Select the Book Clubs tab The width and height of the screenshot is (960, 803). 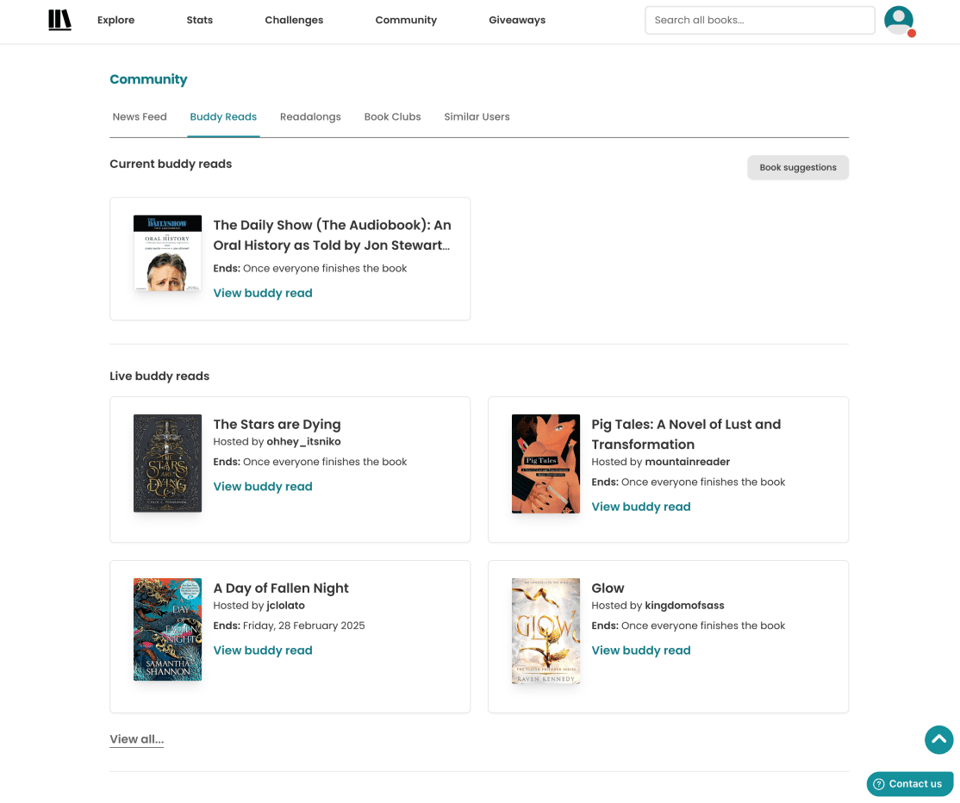click(x=392, y=117)
